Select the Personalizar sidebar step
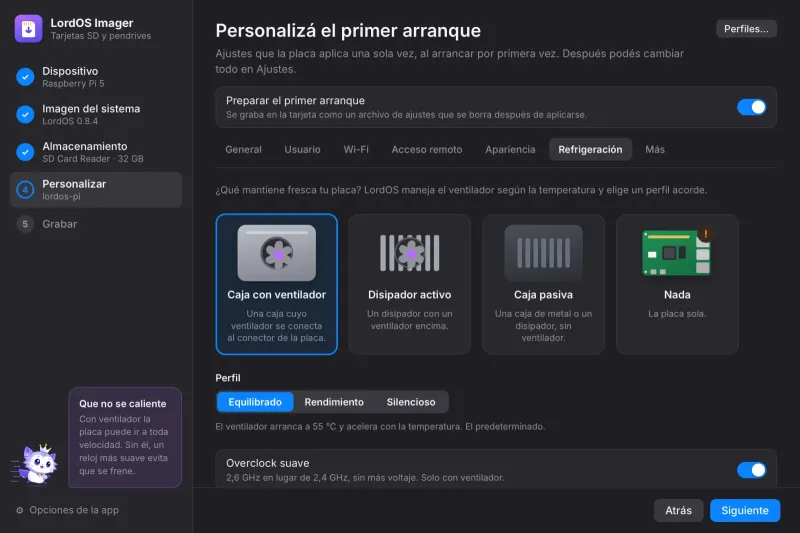Screen dimensions: 800x533 (x=96, y=190)
